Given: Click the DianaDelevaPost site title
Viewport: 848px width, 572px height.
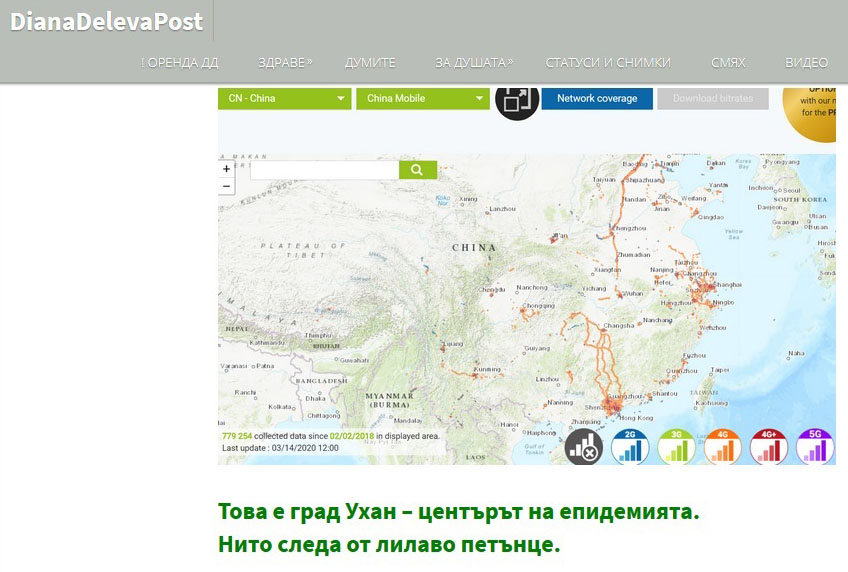Looking at the screenshot, I should point(106,21).
